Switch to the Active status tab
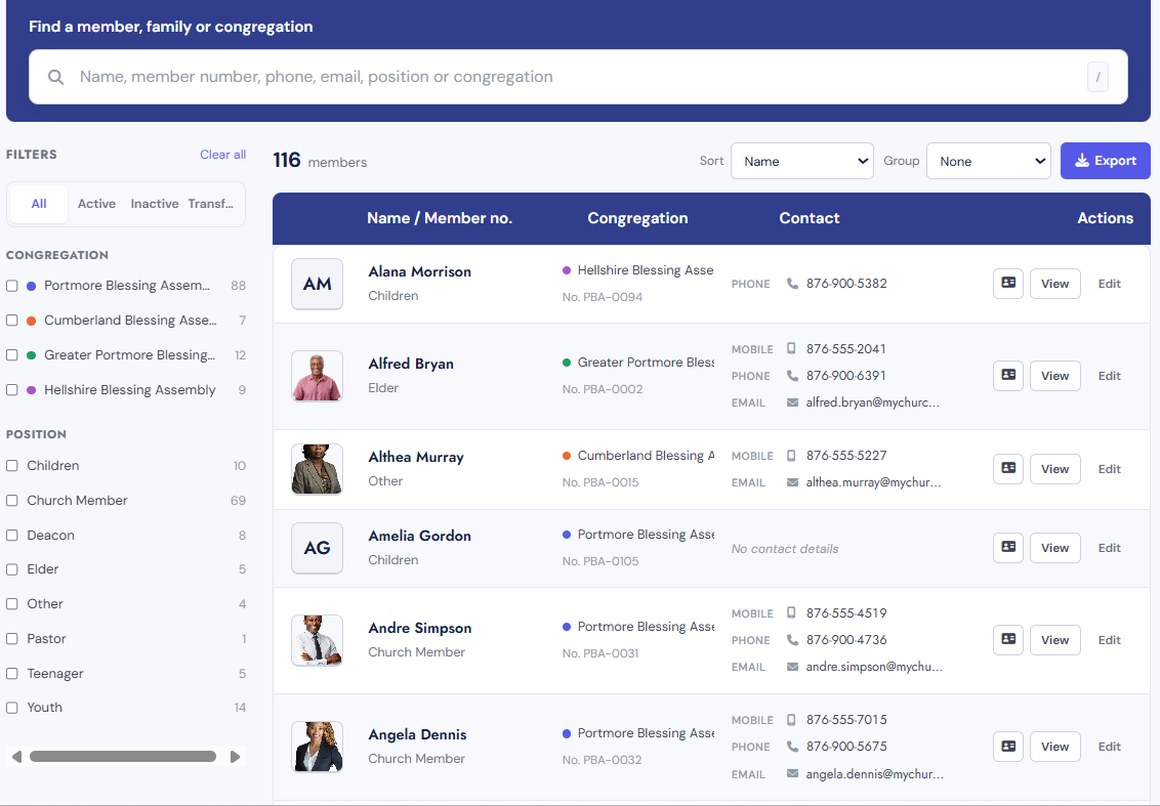Viewport: 1160px width, 806px height. point(97,204)
